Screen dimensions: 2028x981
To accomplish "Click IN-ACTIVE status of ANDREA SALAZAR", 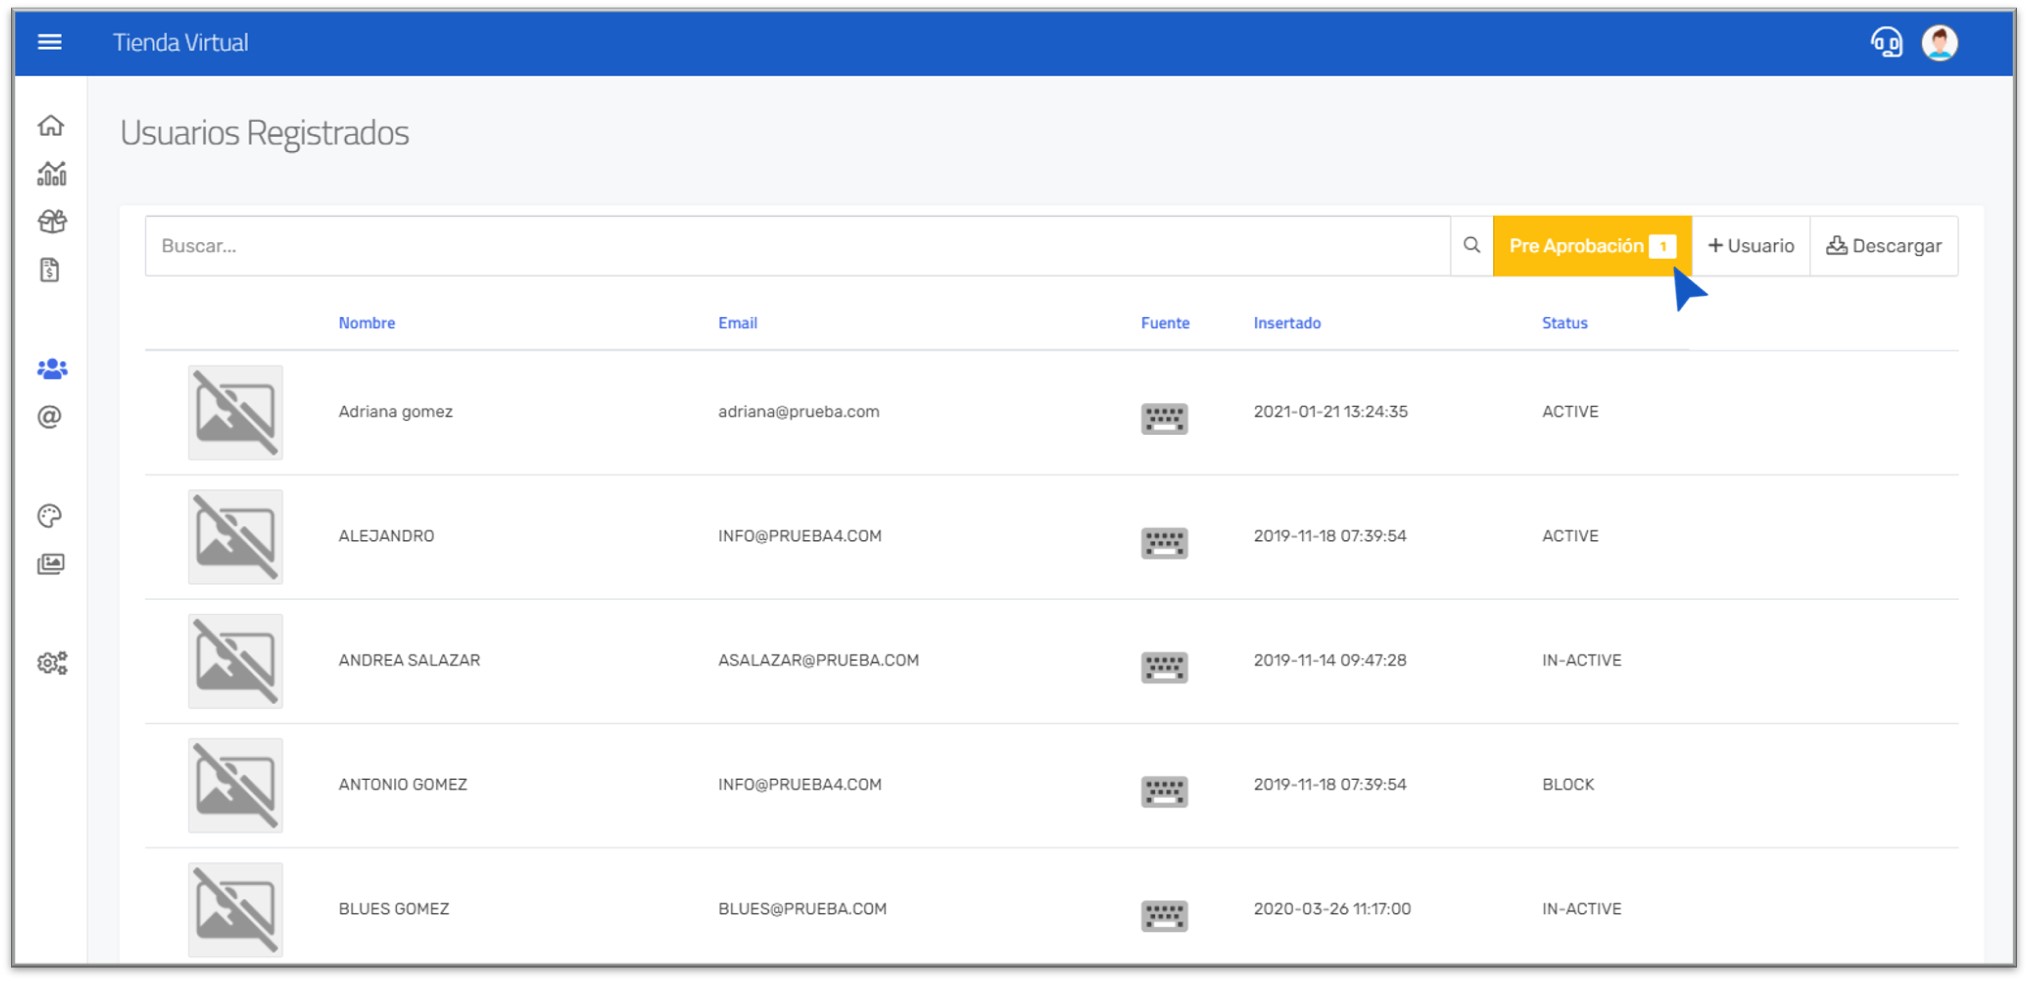I will pos(1582,660).
